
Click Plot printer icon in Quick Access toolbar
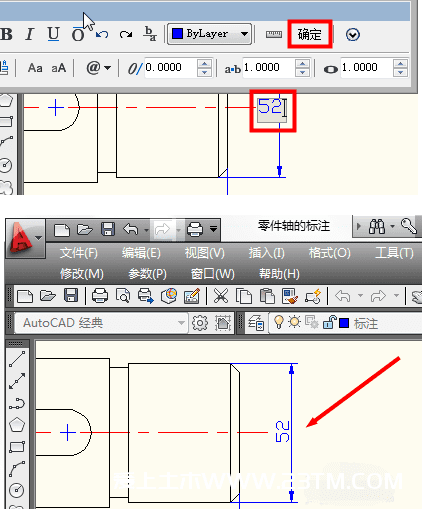pos(195,230)
